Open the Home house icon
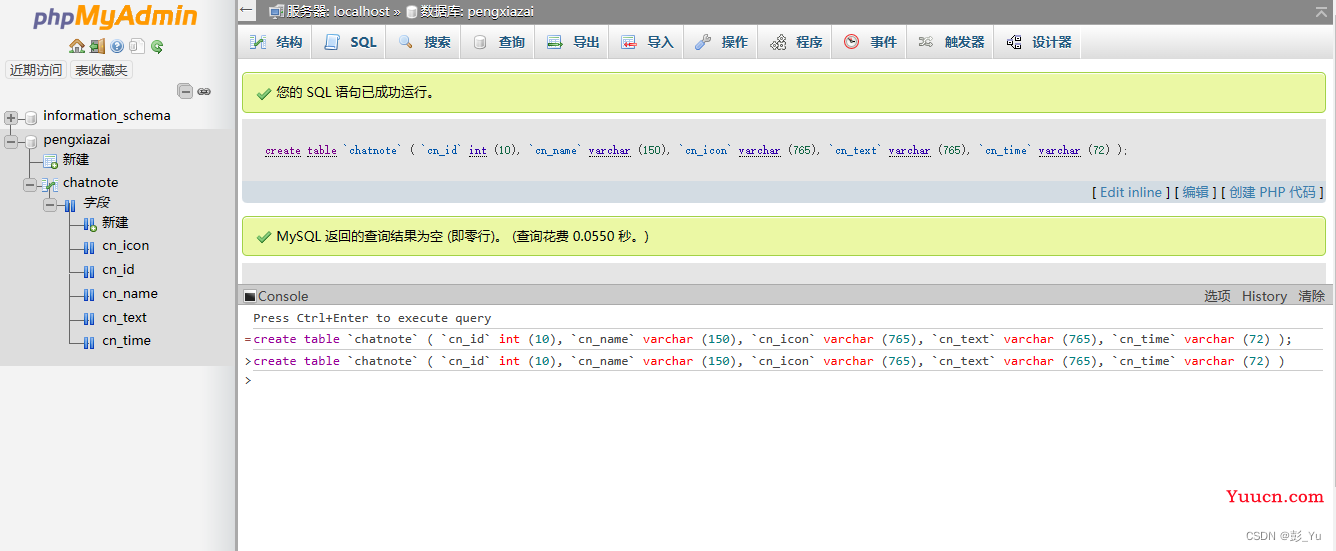The height and width of the screenshot is (551, 1336). click(x=77, y=46)
